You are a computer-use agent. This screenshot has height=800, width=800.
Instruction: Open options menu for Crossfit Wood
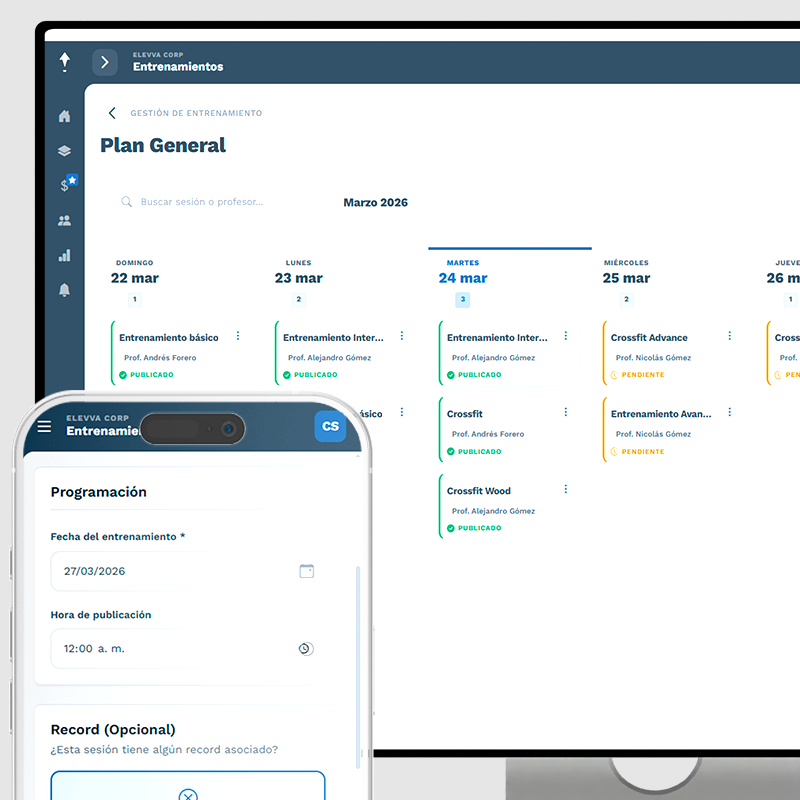point(566,489)
